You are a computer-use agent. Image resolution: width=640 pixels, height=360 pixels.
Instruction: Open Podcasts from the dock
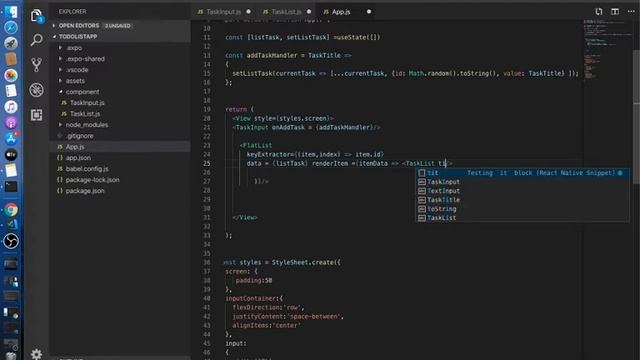tap(11, 123)
